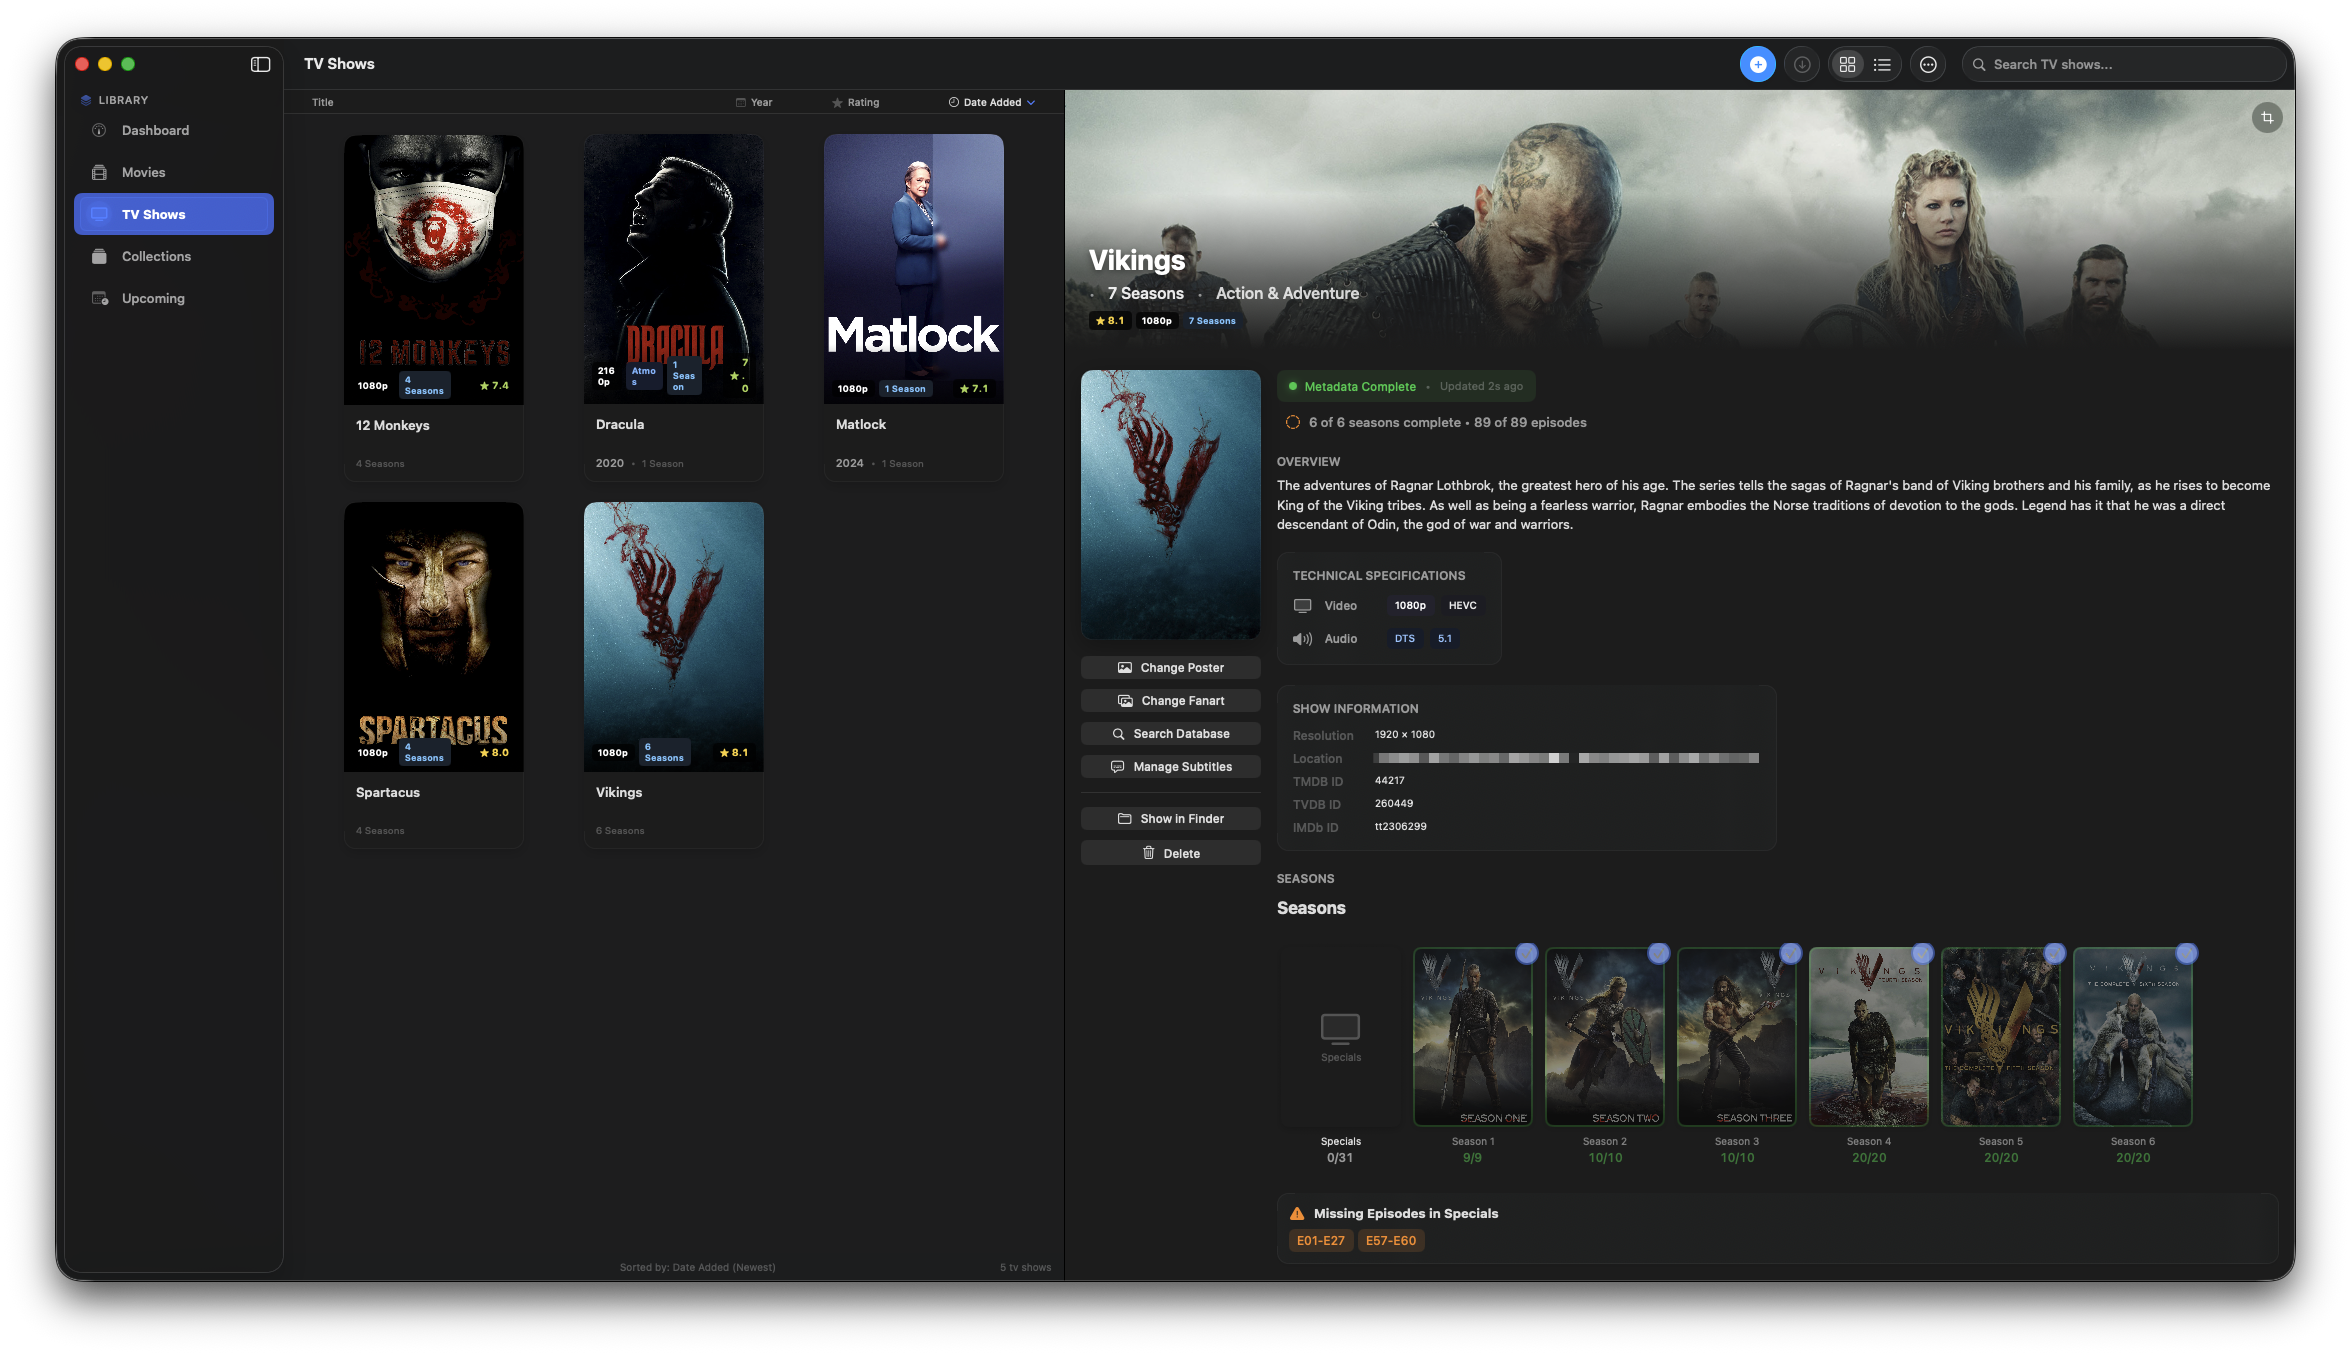Open the Date Added sort dropdown
The height and width of the screenshot is (1355, 2351).
(x=991, y=101)
